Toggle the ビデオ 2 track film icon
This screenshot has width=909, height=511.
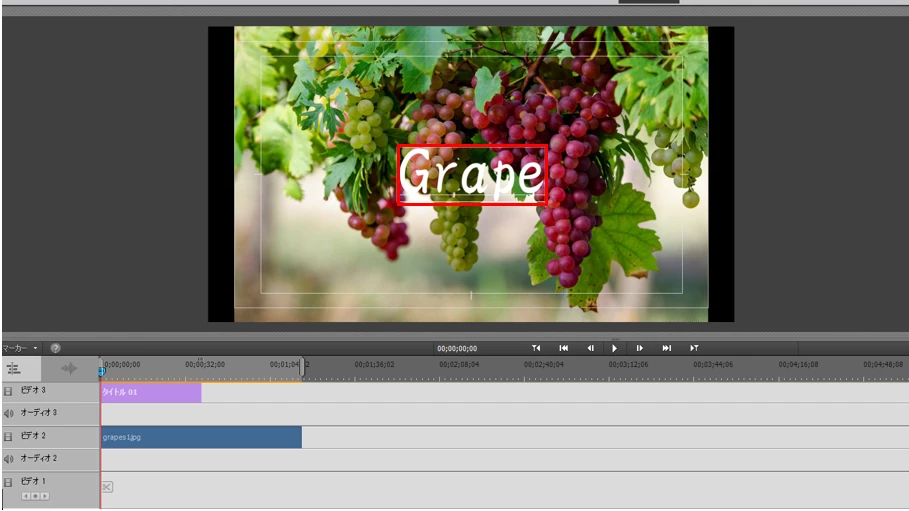click(x=8, y=436)
